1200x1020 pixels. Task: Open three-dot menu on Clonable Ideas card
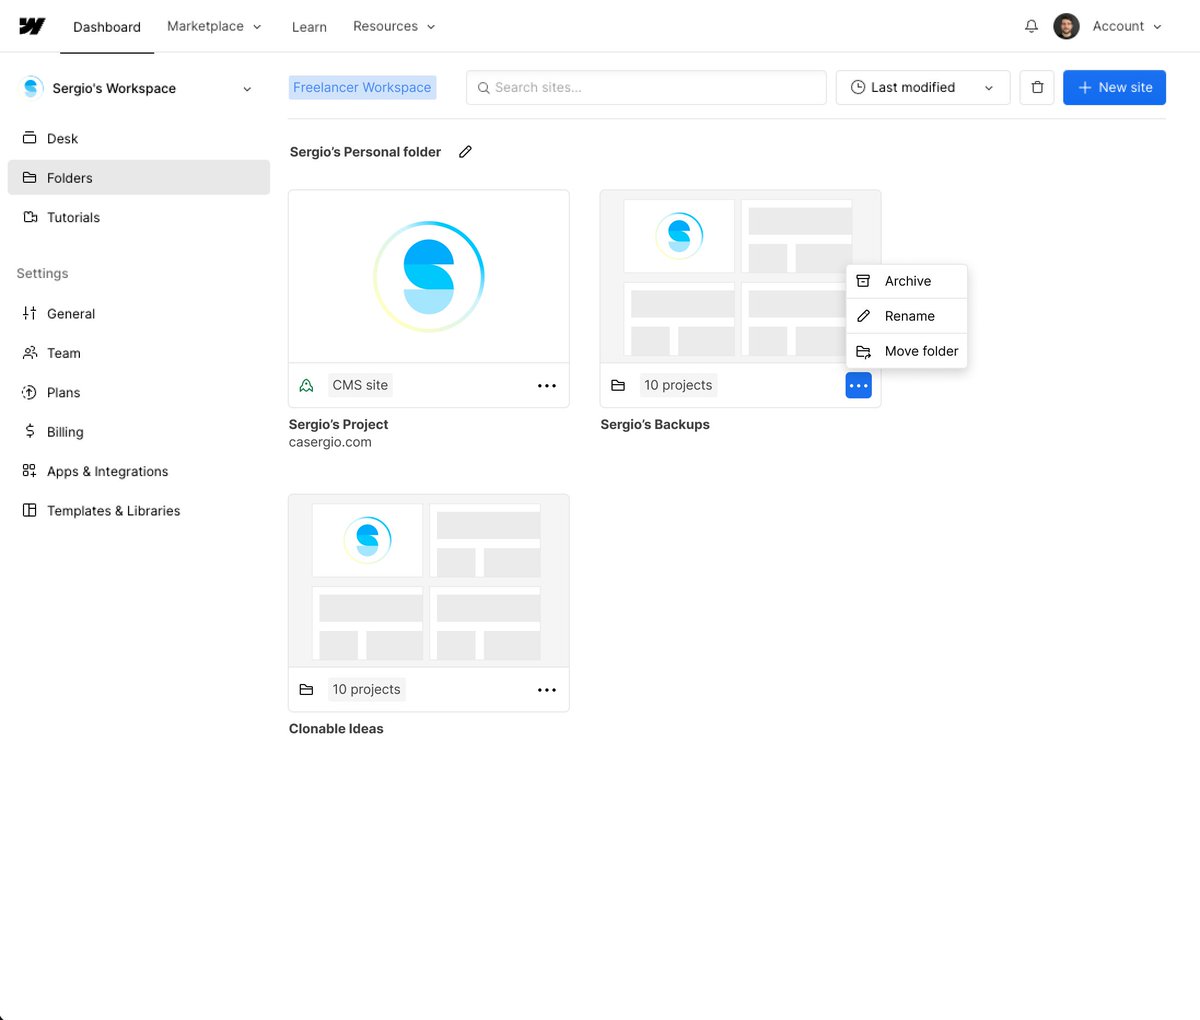point(547,690)
